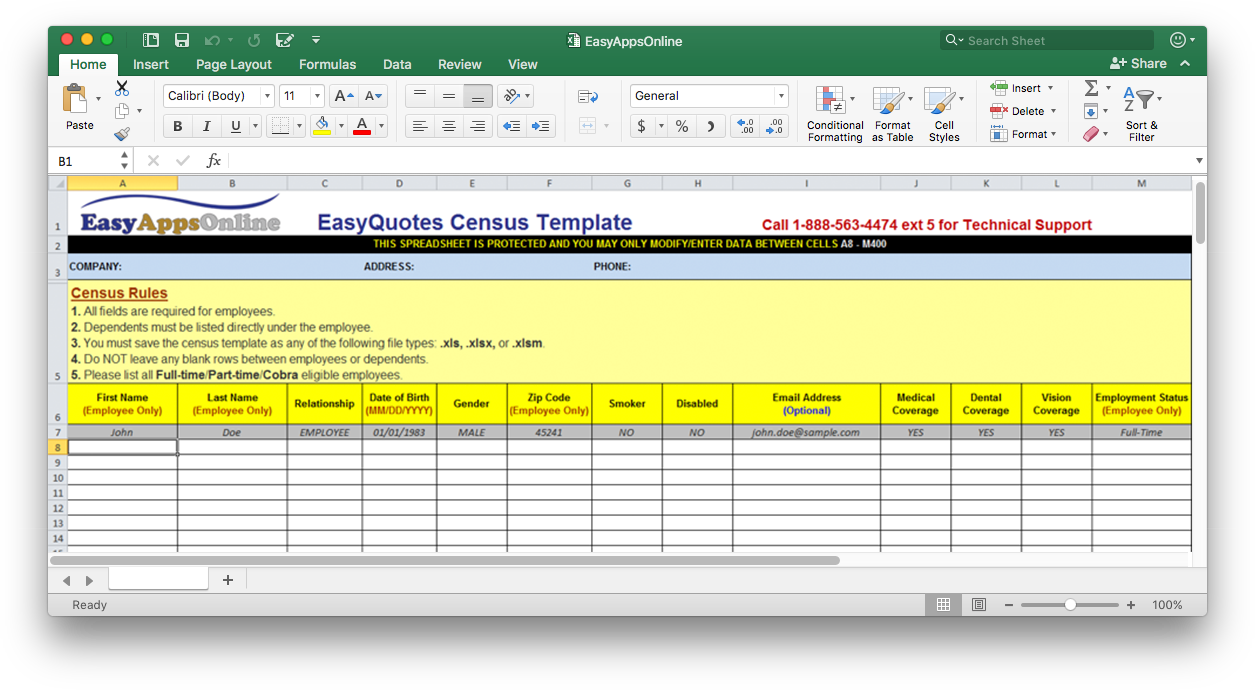Apply Comma Style number format
This screenshot has width=1255, height=690.
[711, 126]
